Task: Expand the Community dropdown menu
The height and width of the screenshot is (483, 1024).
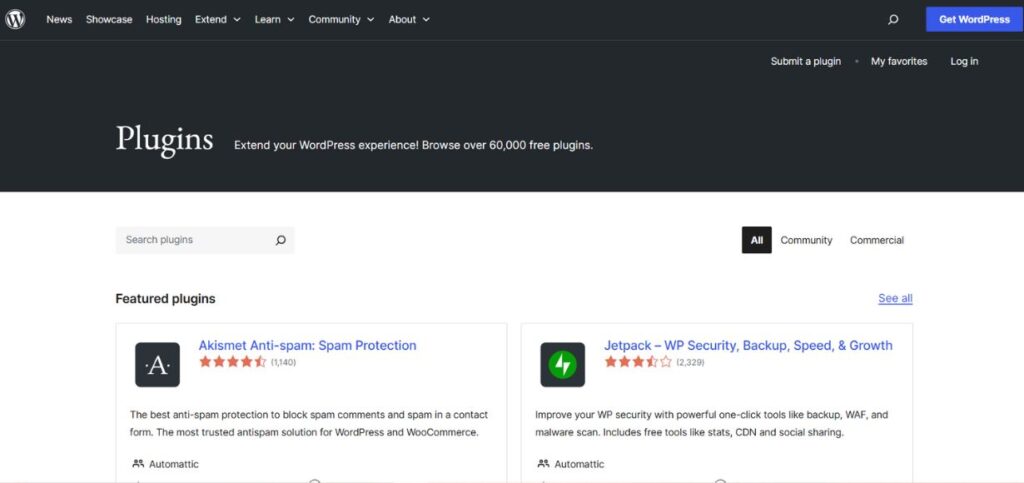Action: (x=342, y=20)
